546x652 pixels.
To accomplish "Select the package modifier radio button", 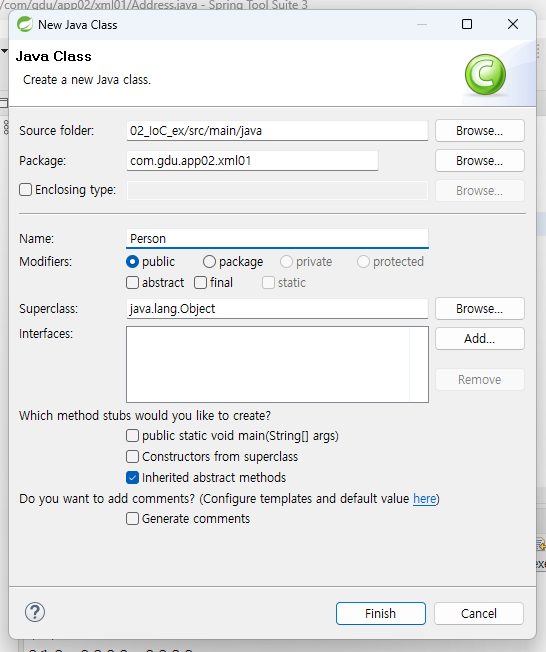I will 209,262.
